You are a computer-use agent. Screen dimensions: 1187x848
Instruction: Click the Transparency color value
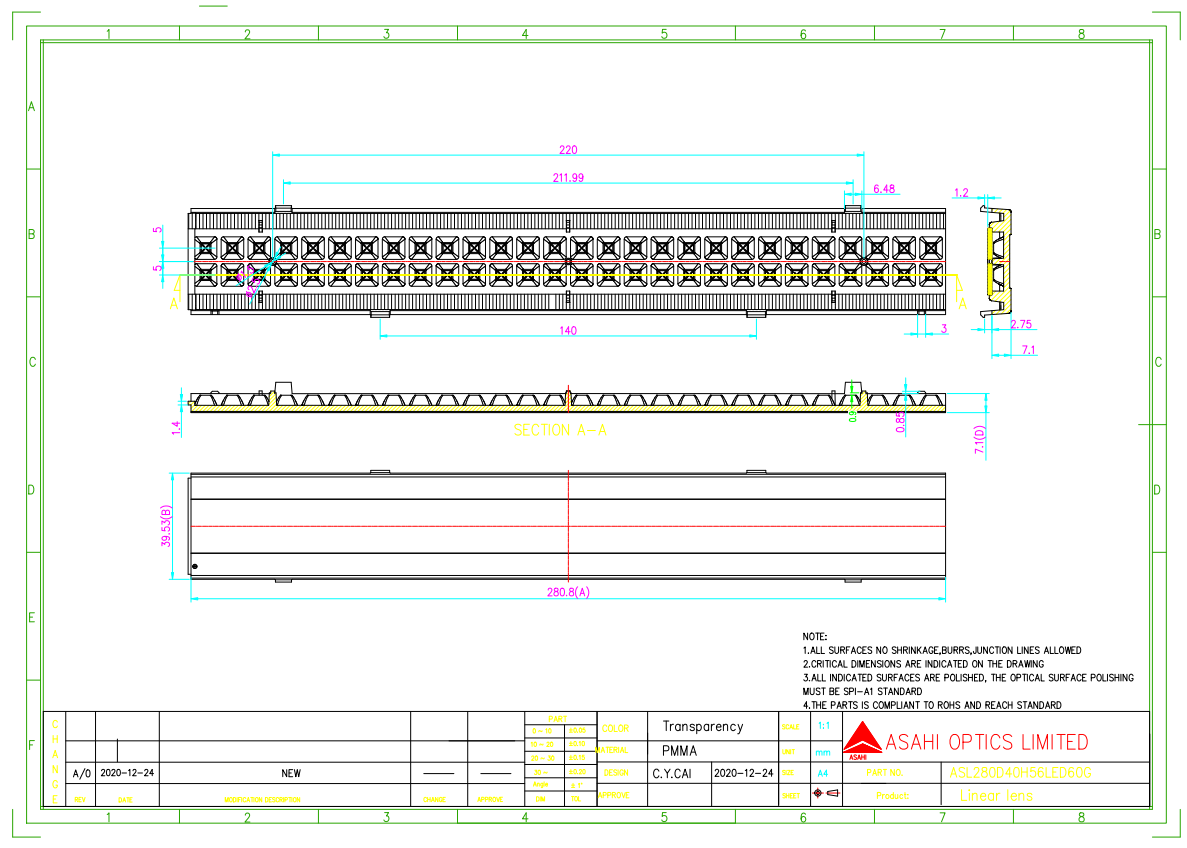point(703,727)
